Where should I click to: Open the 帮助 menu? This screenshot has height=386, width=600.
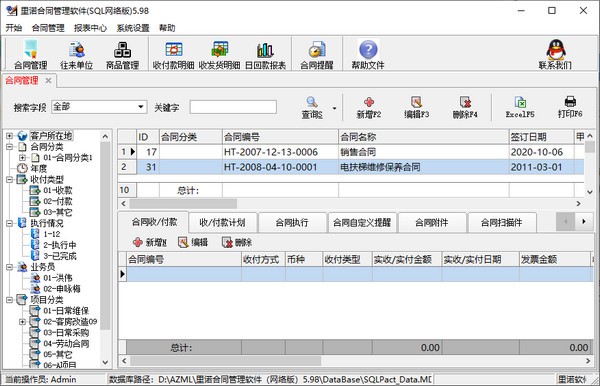(x=167, y=28)
